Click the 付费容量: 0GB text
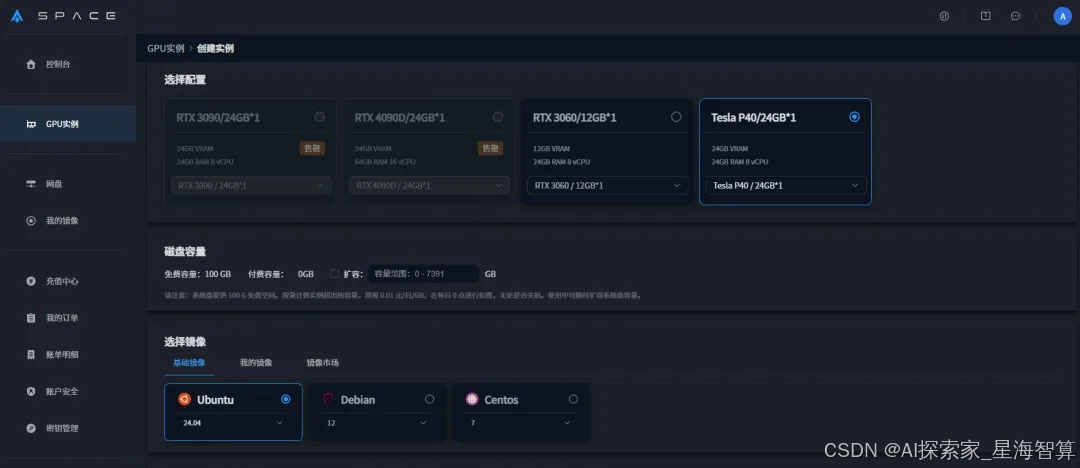Screen dimensions: 1080x468 coord(281,274)
